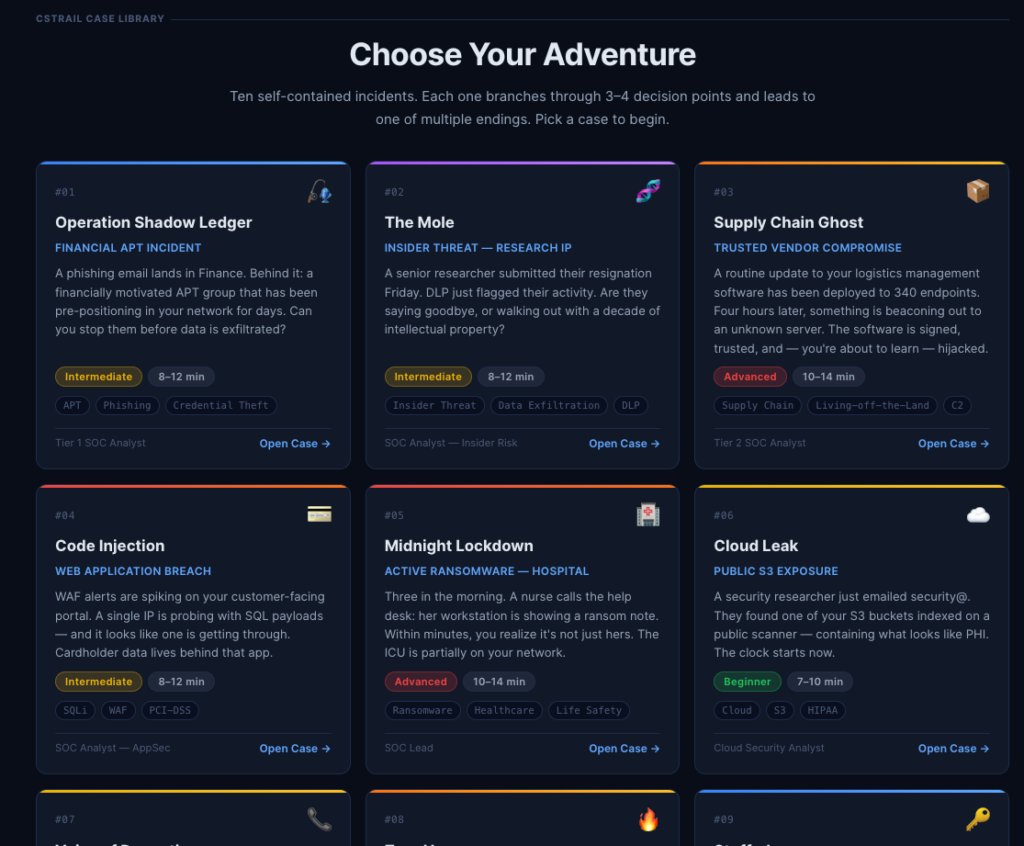Screen dimensions: 1024x846
Task: Open Case for Operation Shadow Ledger
Action: pyautogui.click(x=294, y=444)
